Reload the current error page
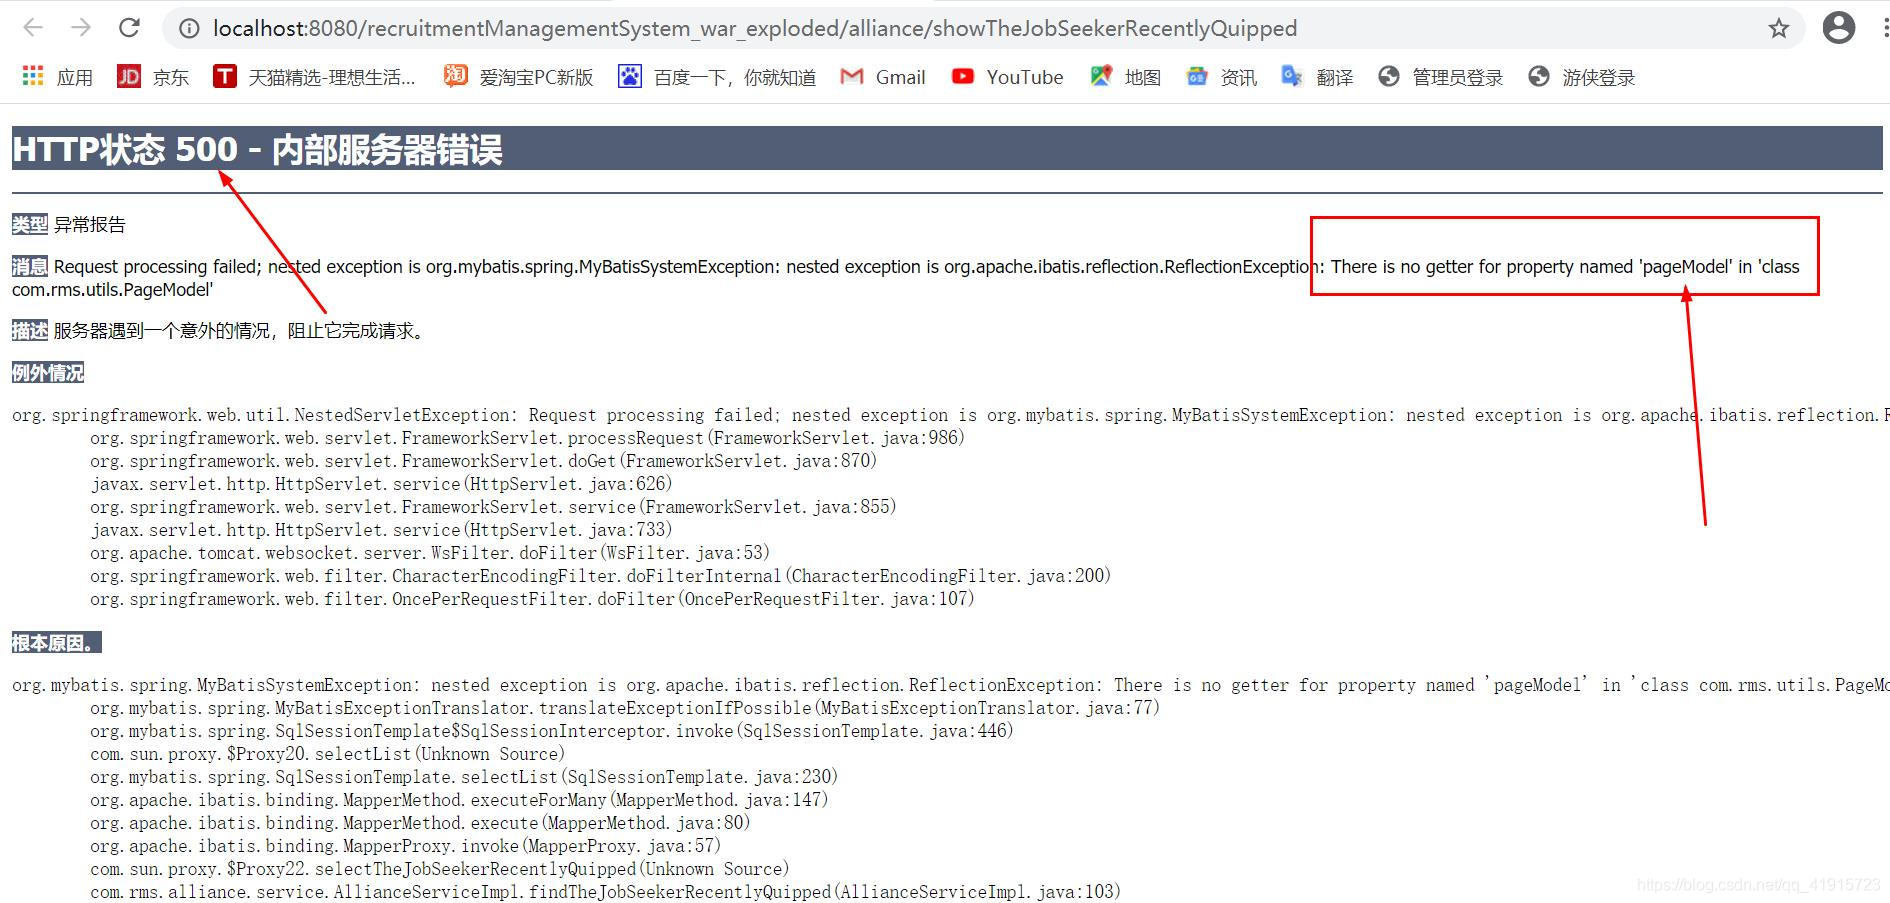1890x903 pixels. (x=129, y=27)
